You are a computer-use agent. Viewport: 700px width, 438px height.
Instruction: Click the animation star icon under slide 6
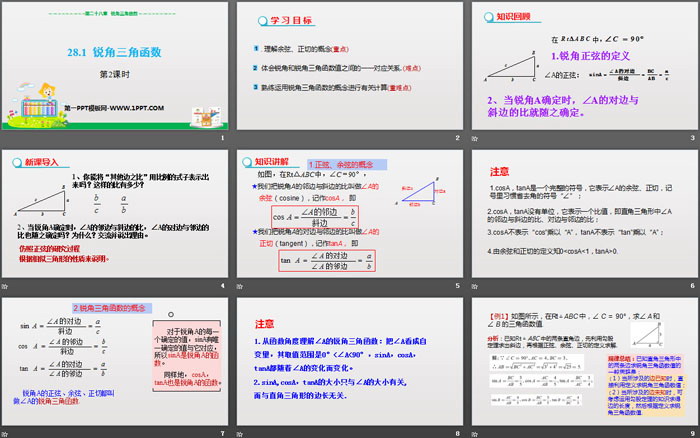(475, 286)
